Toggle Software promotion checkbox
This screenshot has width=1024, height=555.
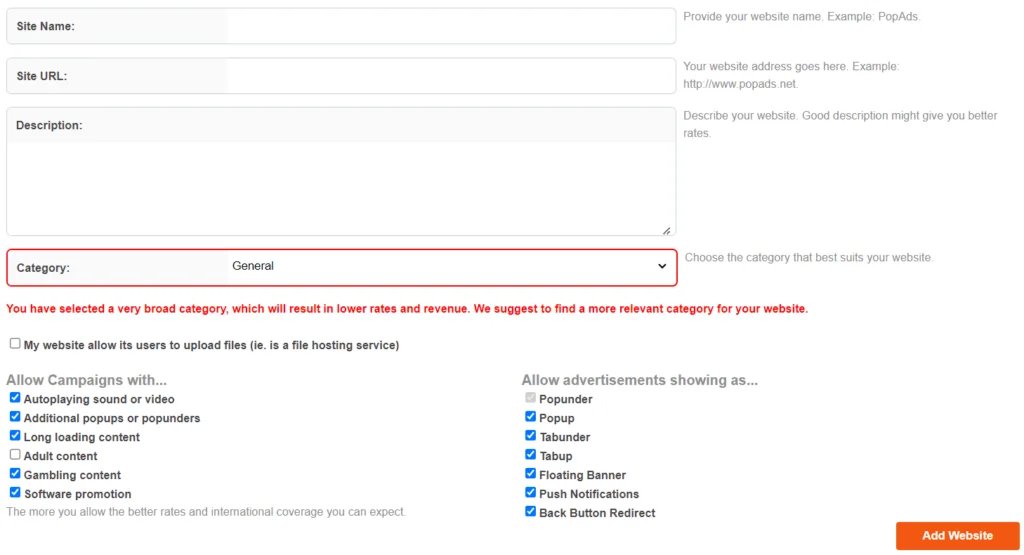point(15,492)
